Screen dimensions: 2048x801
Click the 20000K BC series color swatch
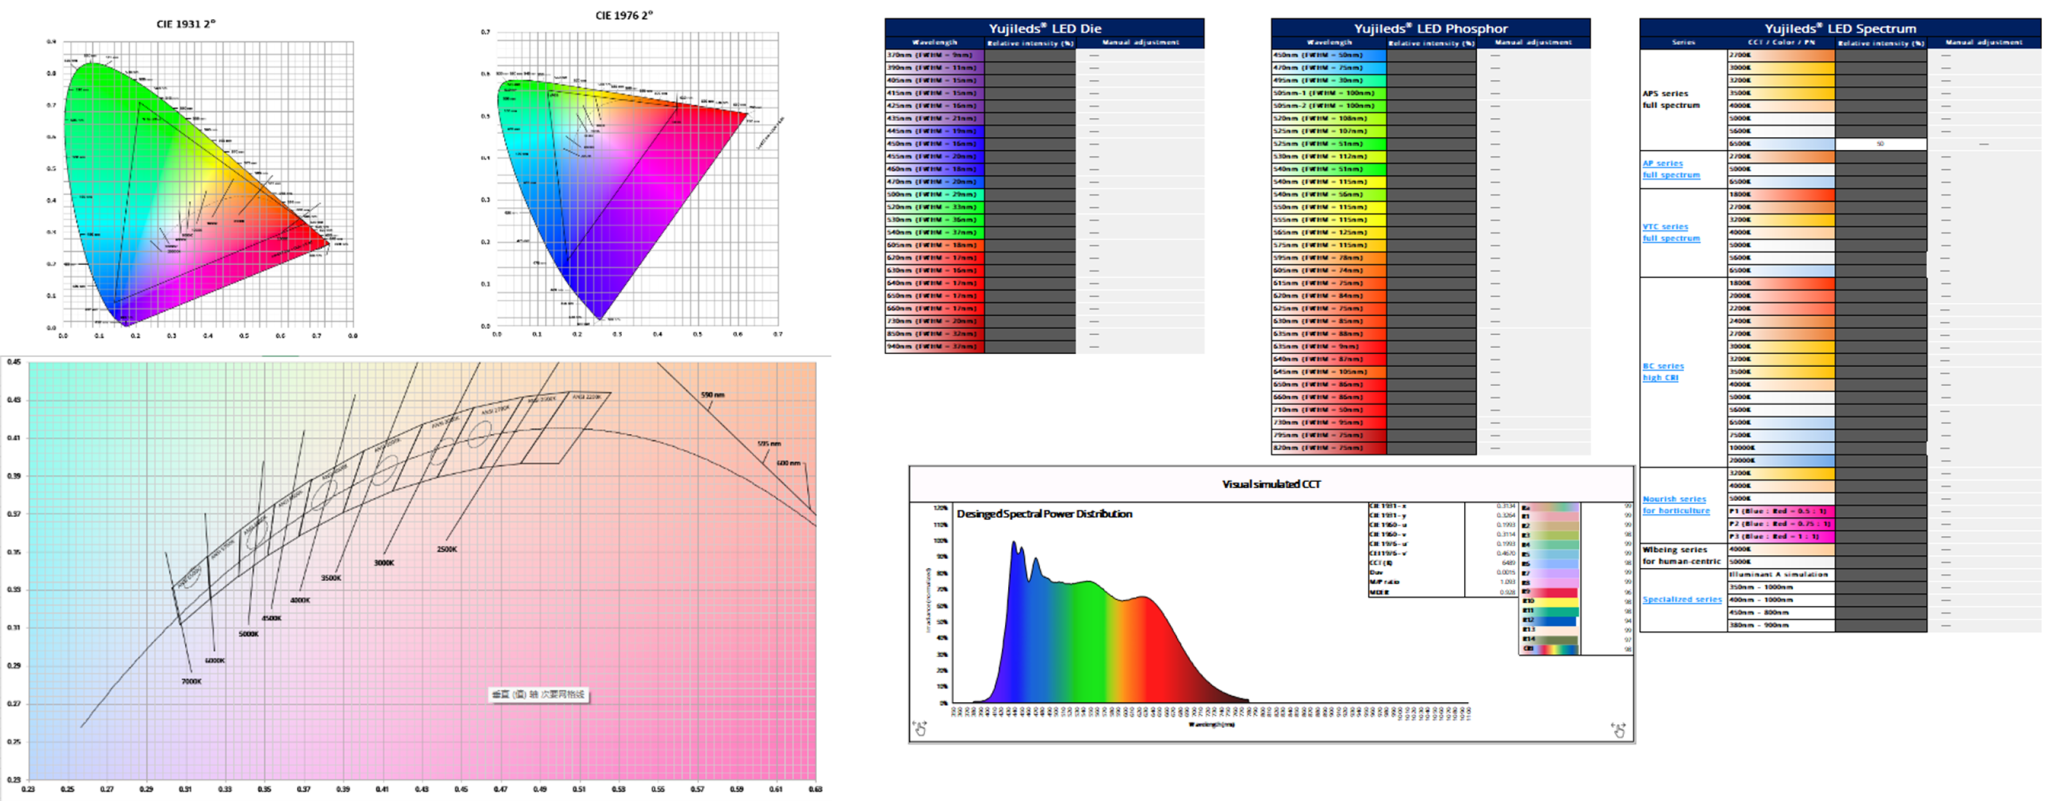pos(1780,460)
